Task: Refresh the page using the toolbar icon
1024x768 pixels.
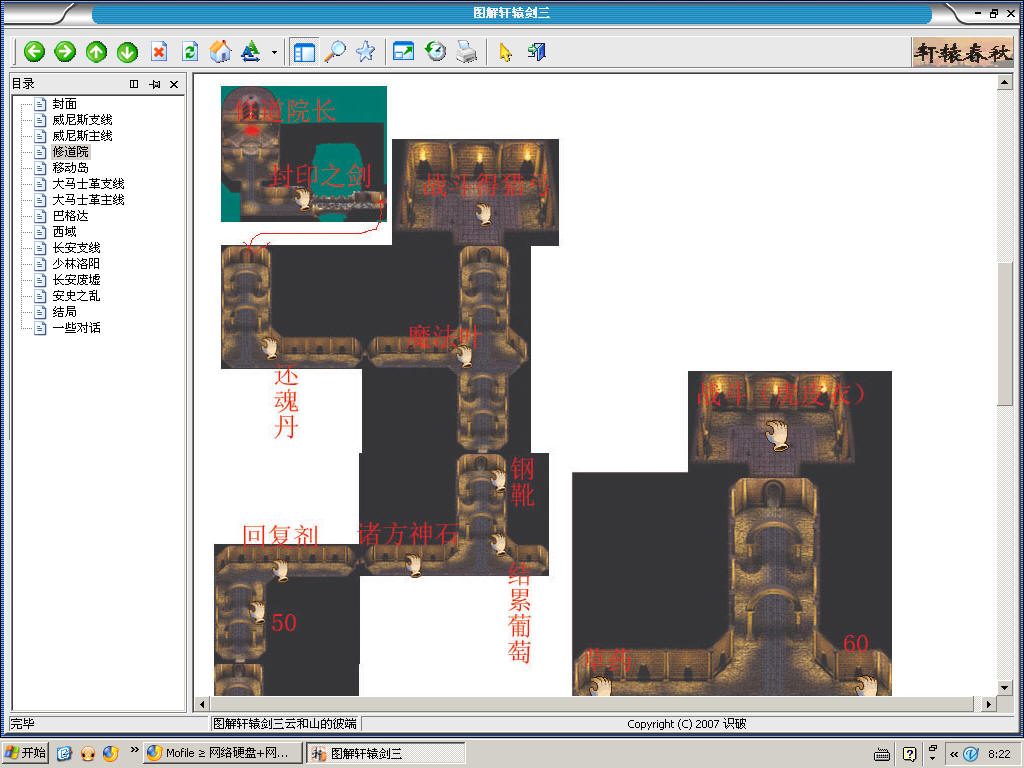Action: [x=189, y=52]
